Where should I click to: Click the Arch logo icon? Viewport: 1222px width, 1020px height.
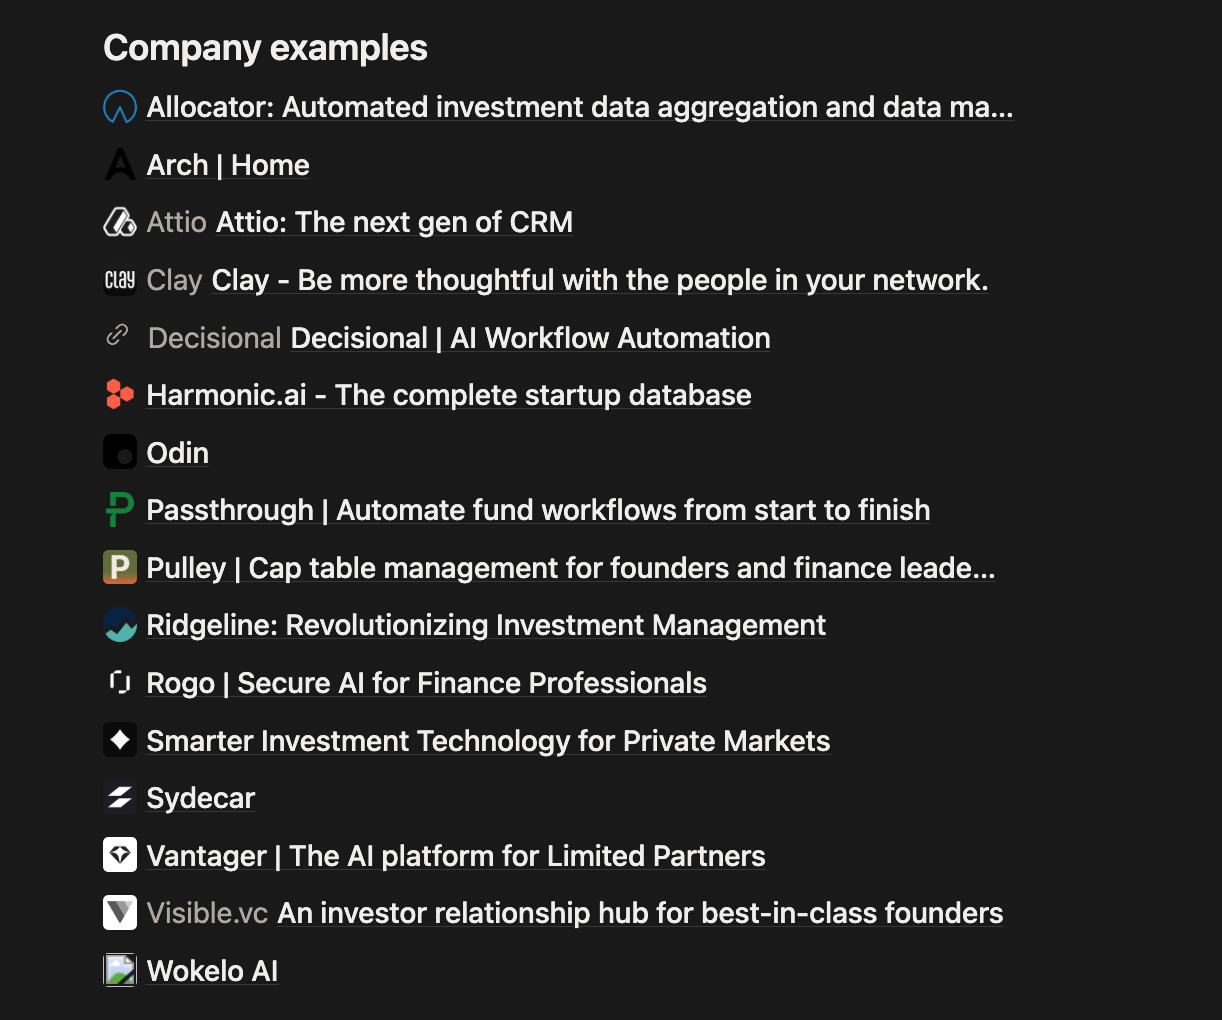pyautogui.click(x=120, y=165)
